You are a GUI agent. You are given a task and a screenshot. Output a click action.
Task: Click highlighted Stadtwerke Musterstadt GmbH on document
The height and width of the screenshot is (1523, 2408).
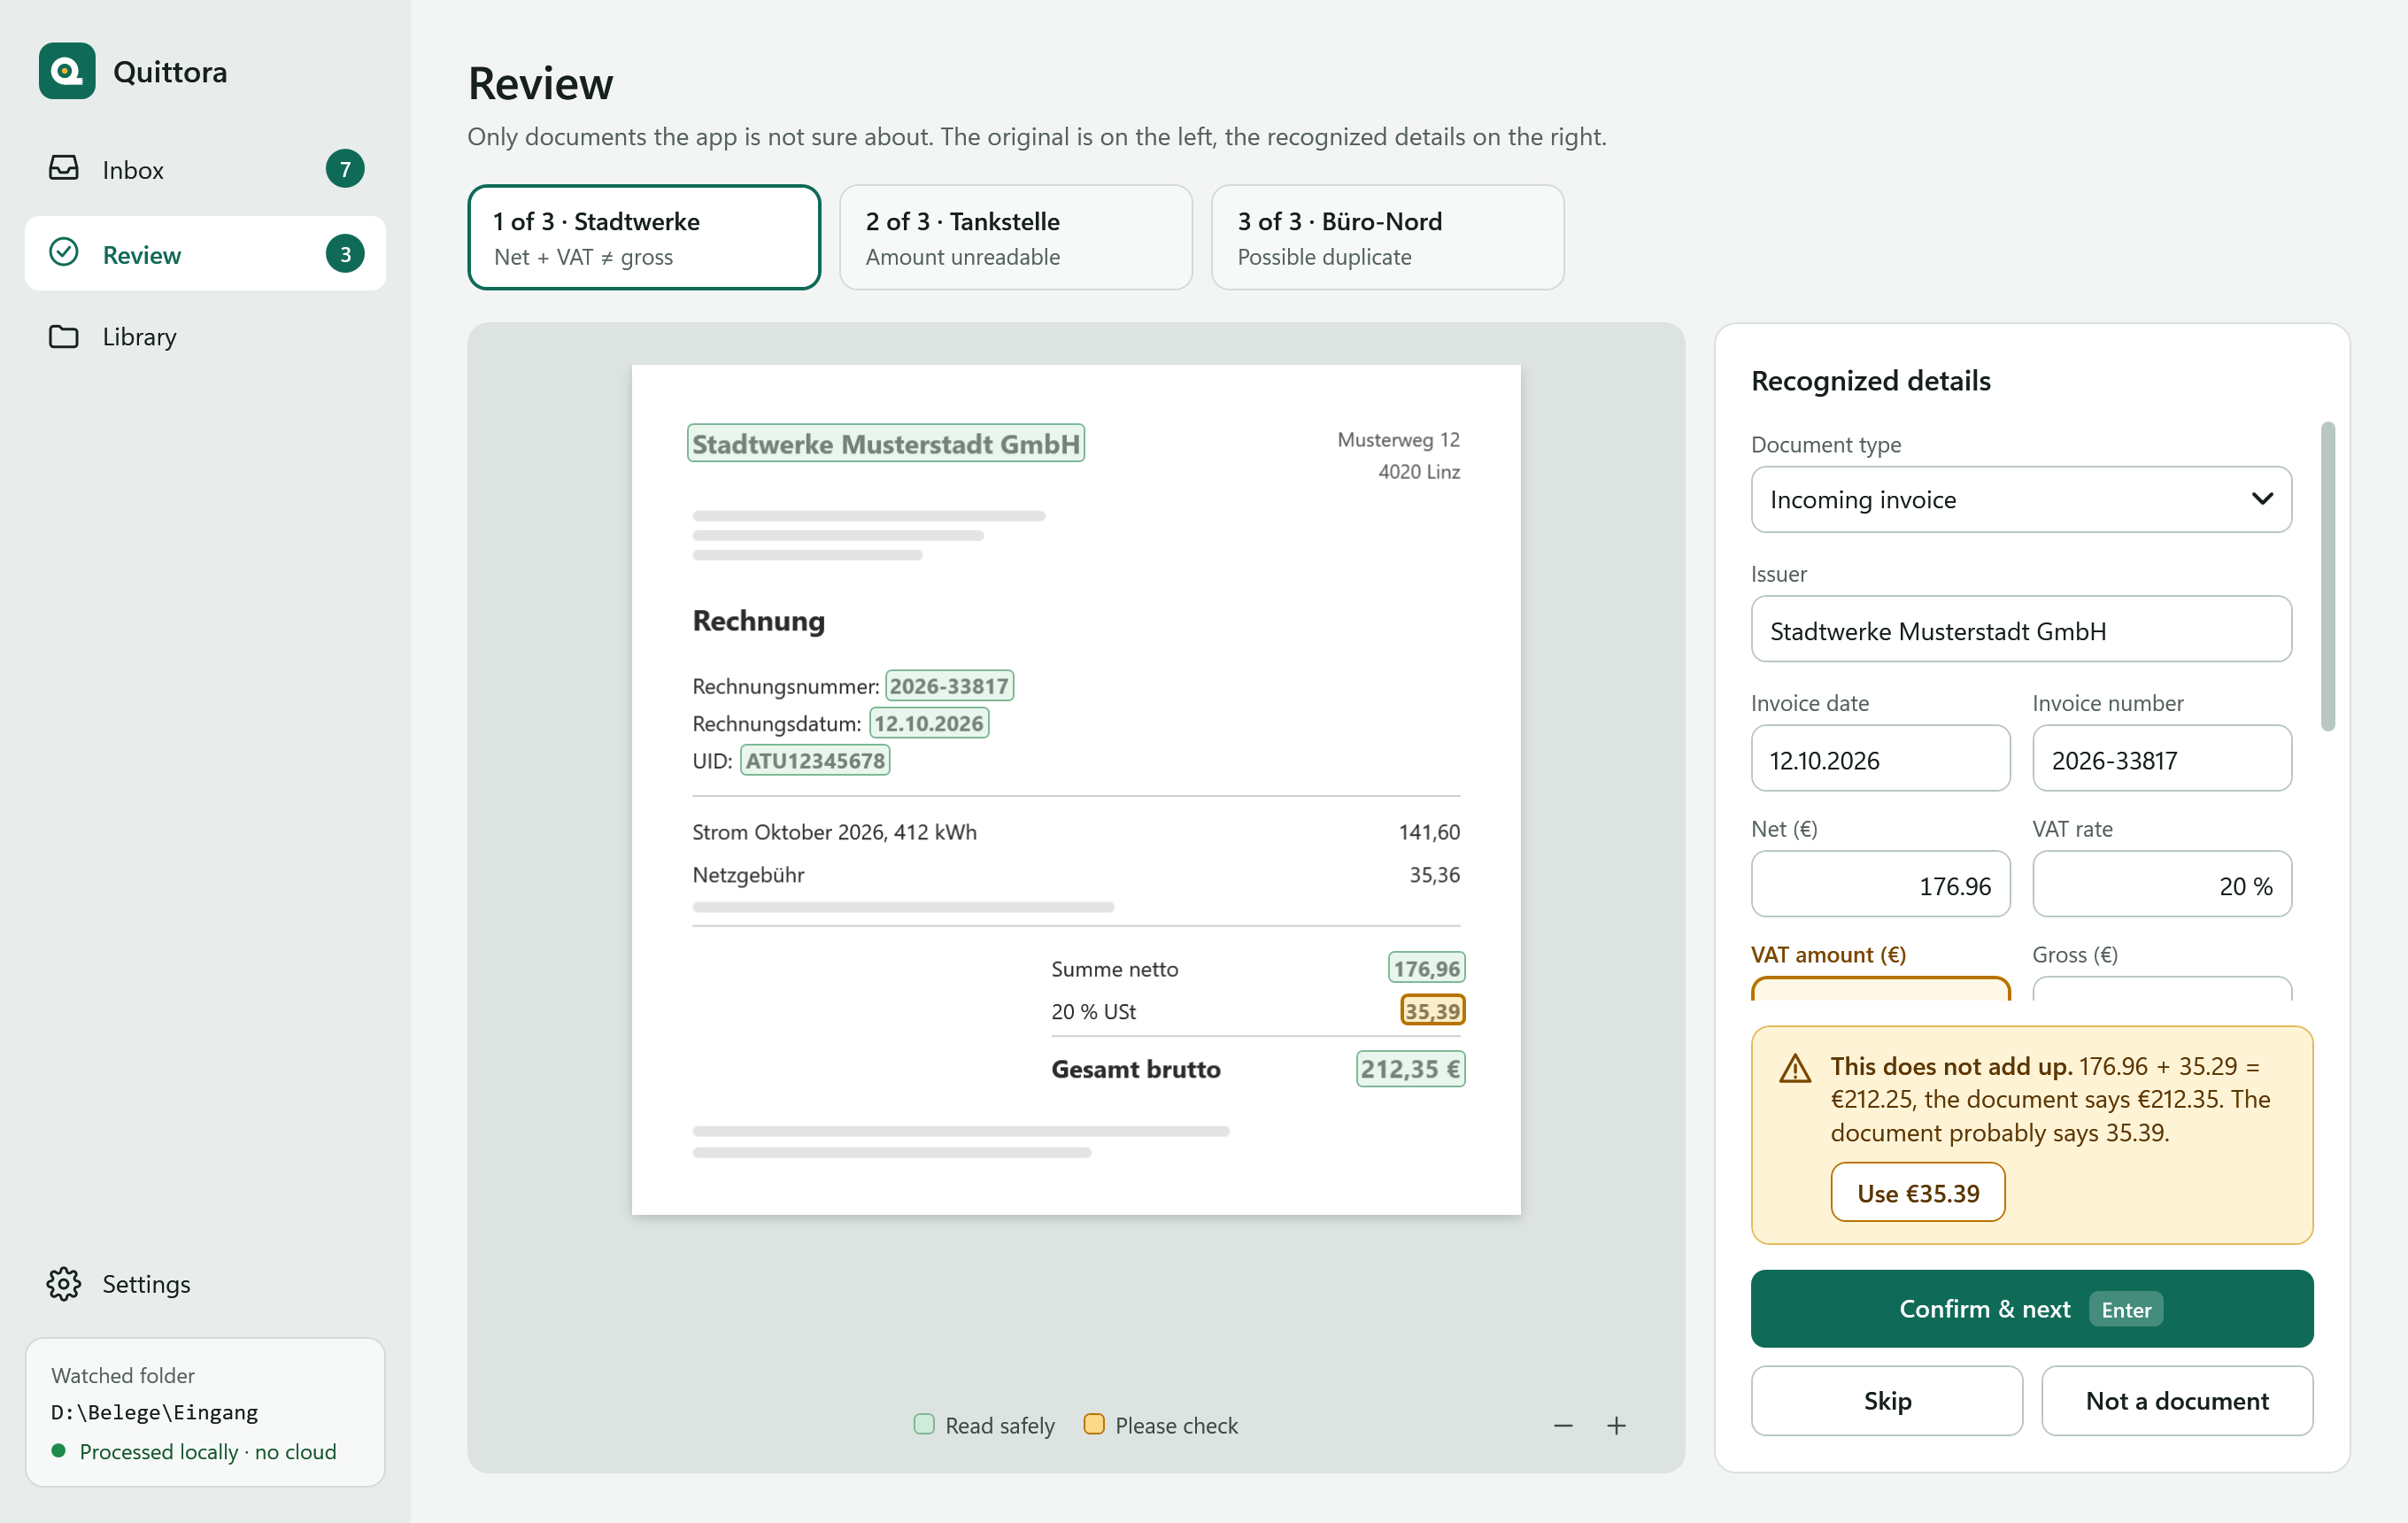coord(885,443)
